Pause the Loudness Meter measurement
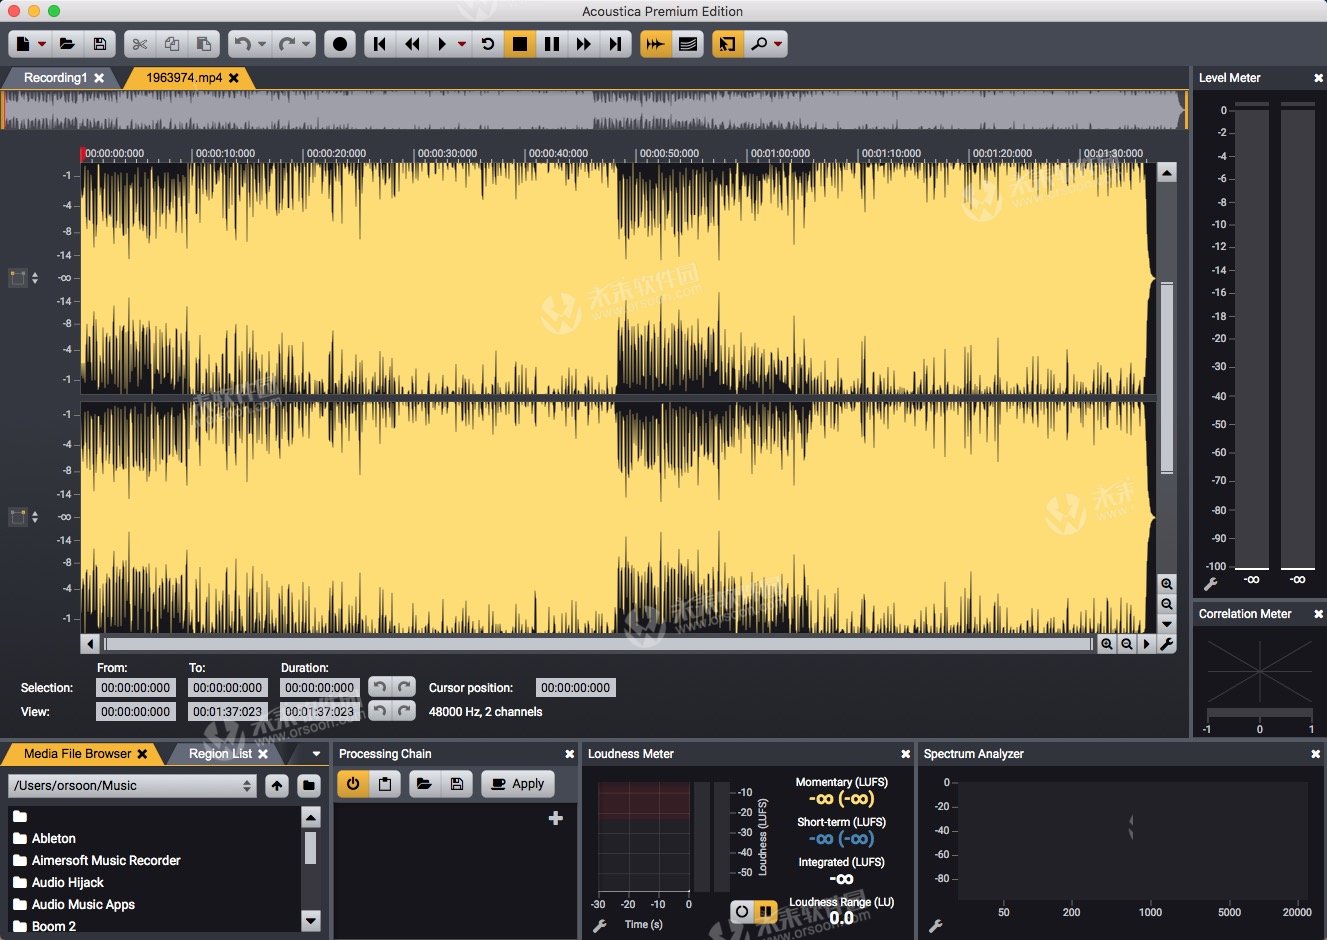Screen dimensions: 1327x940 [765, 911]
